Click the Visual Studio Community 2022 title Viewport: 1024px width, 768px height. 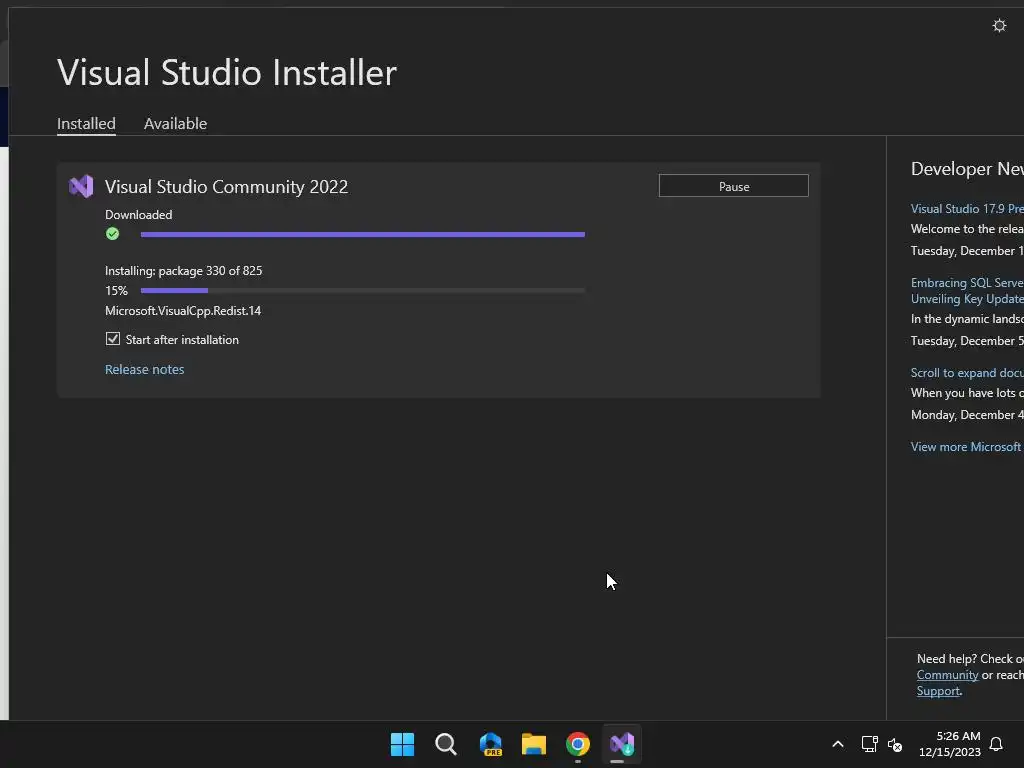[x=227, y=187]
